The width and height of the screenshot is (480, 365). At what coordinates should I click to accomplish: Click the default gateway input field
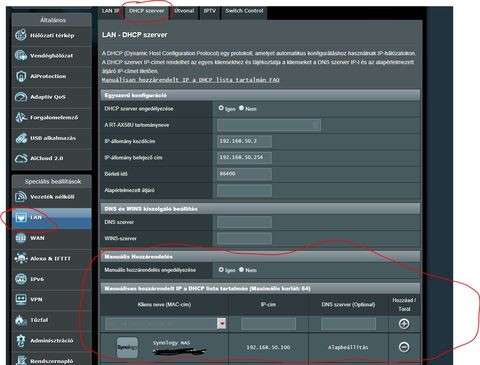[x=244, y=190]
